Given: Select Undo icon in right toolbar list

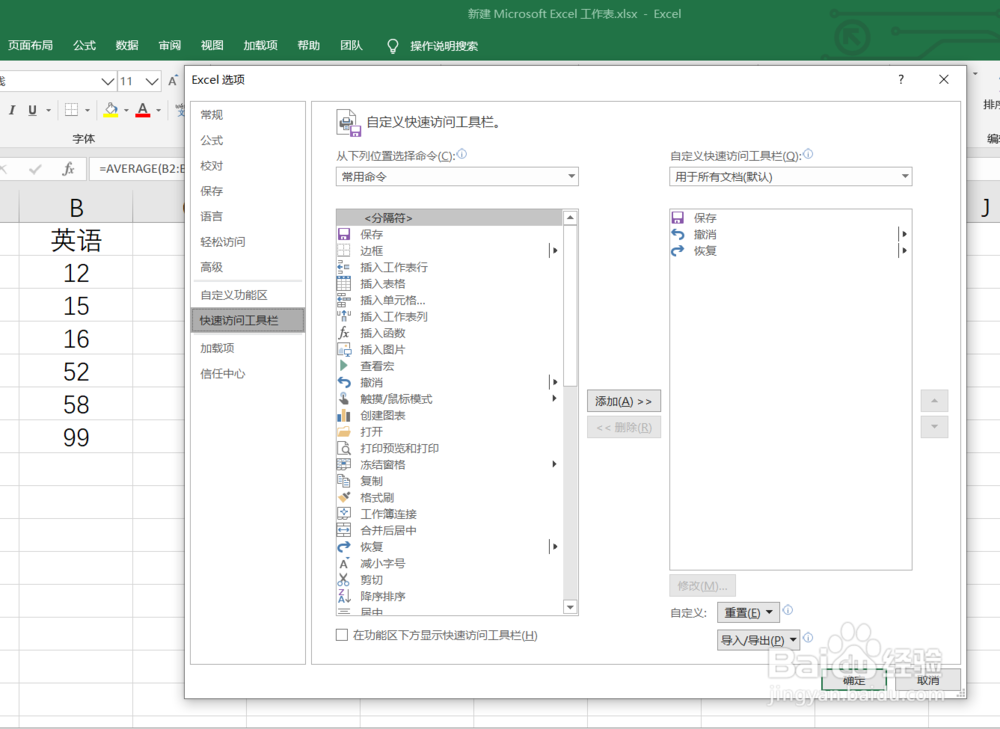Looking at the screenshot, I should coord(677,234).
